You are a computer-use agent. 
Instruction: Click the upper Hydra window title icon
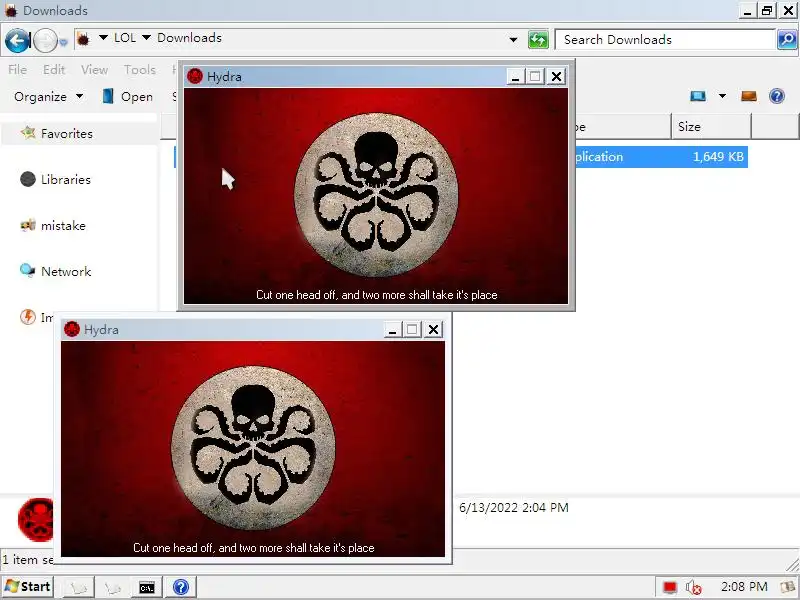195,77
